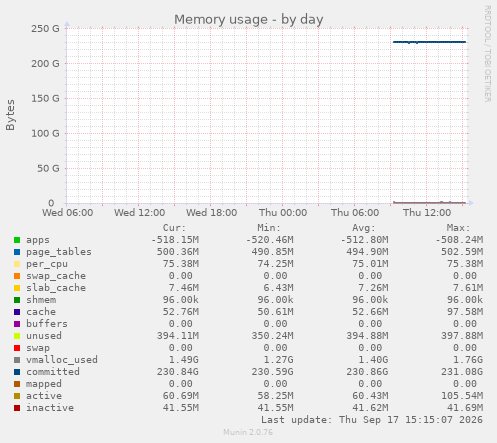Click the swap_cache legend label

coord(56,276)
